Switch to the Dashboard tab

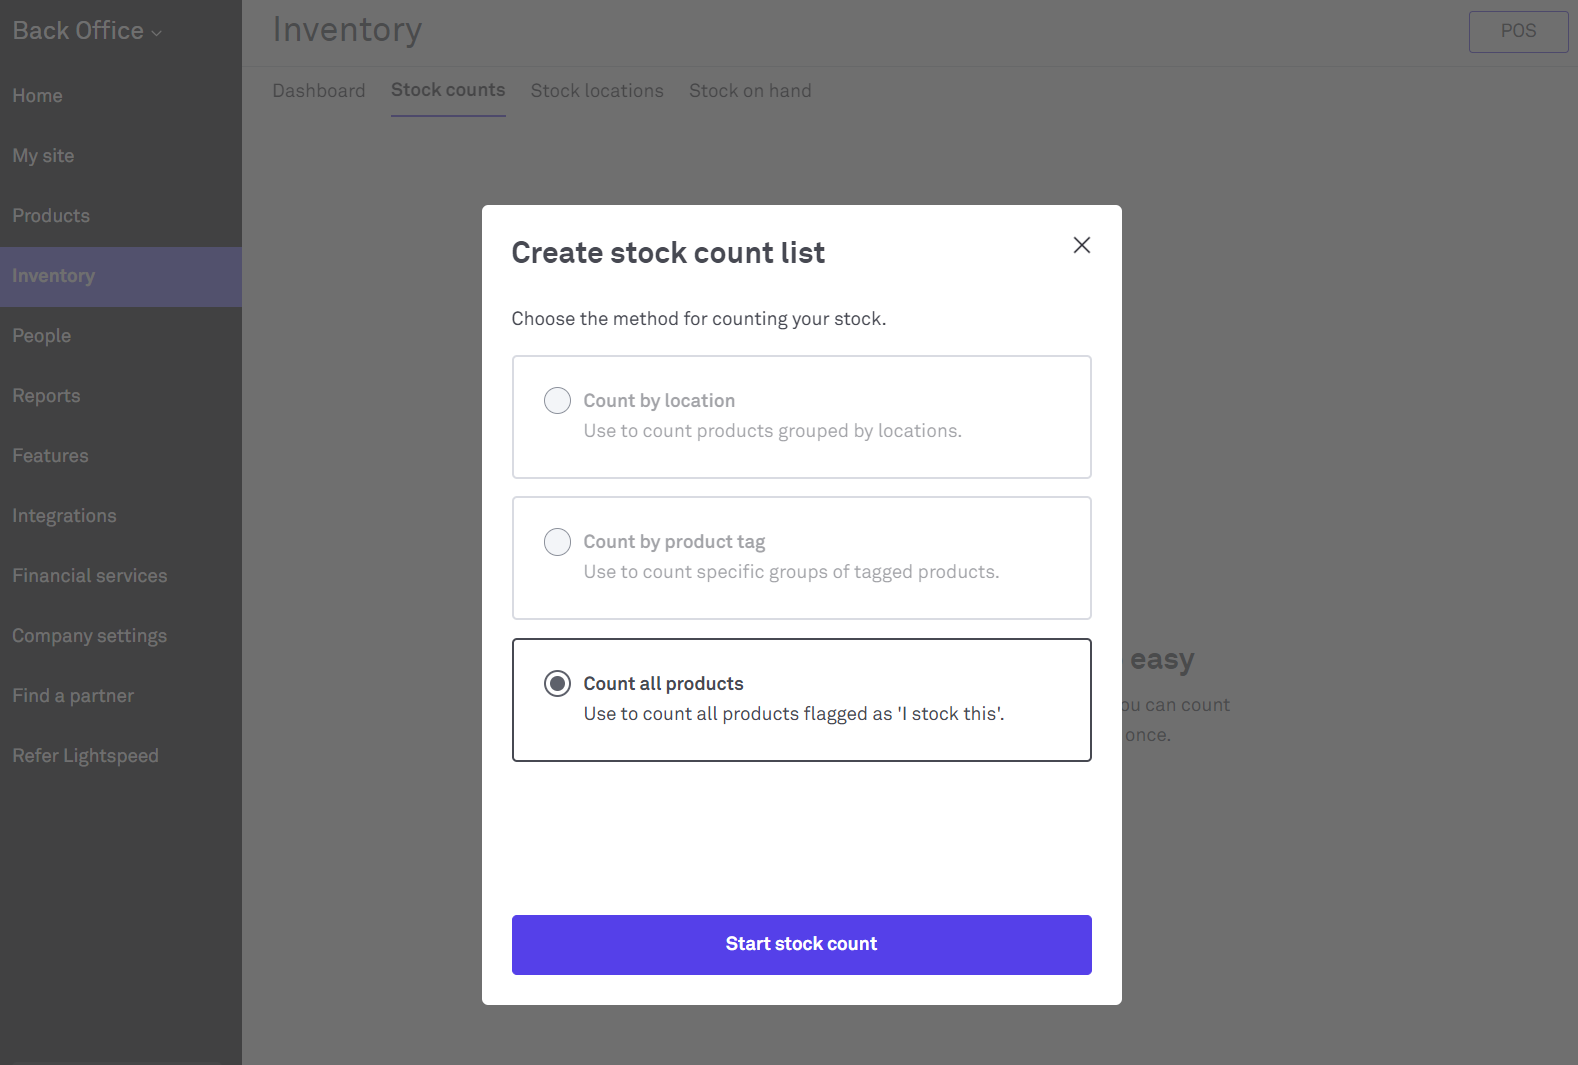tap(319, 91)
